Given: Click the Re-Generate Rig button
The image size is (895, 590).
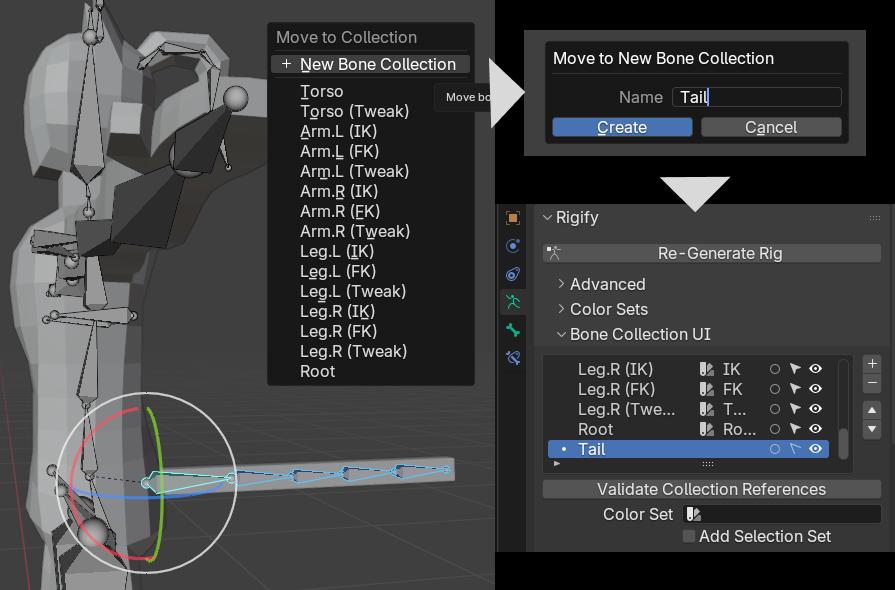Looking at the screenshot, I should [x=719, y=253].
